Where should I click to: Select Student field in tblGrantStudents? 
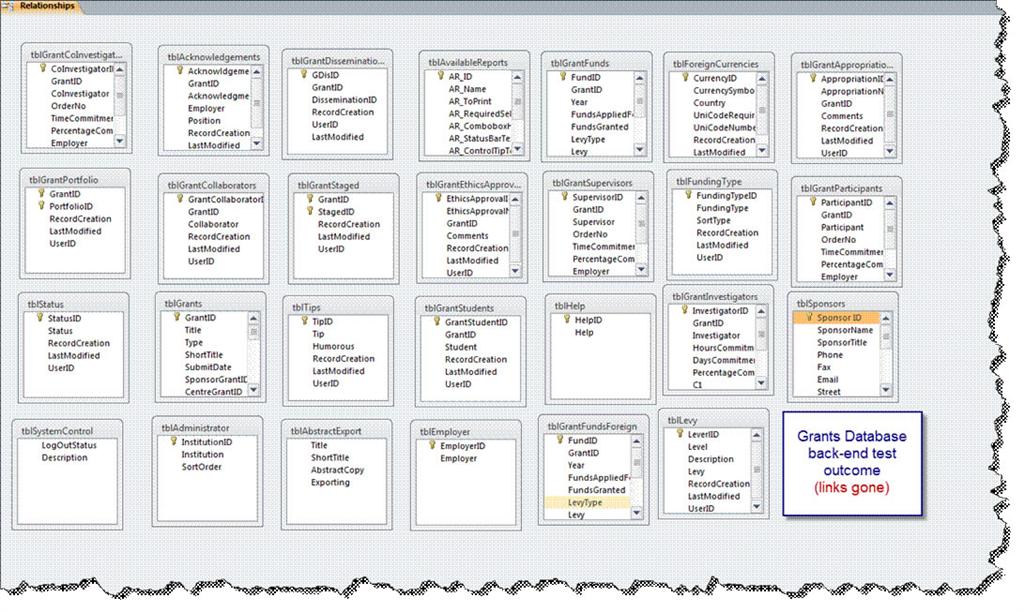point(460,347)
